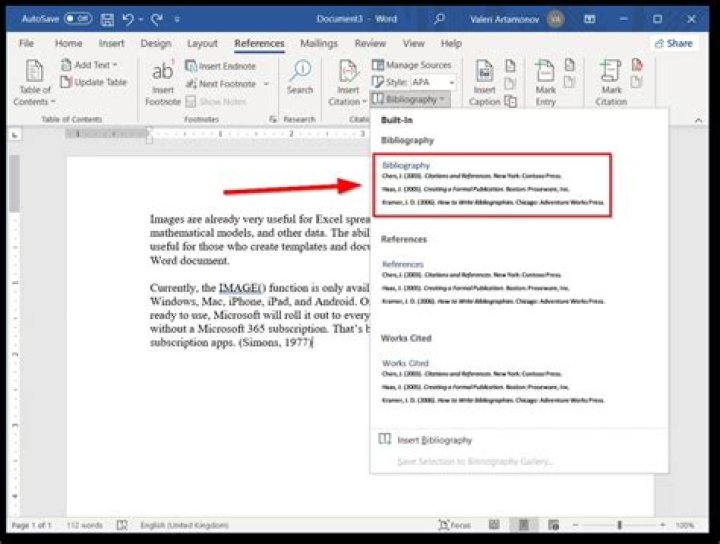This screenshot has height=544, width=720.
Task: Click Insert Endnote
Action: pyautogui.click(x=220, y=66)
